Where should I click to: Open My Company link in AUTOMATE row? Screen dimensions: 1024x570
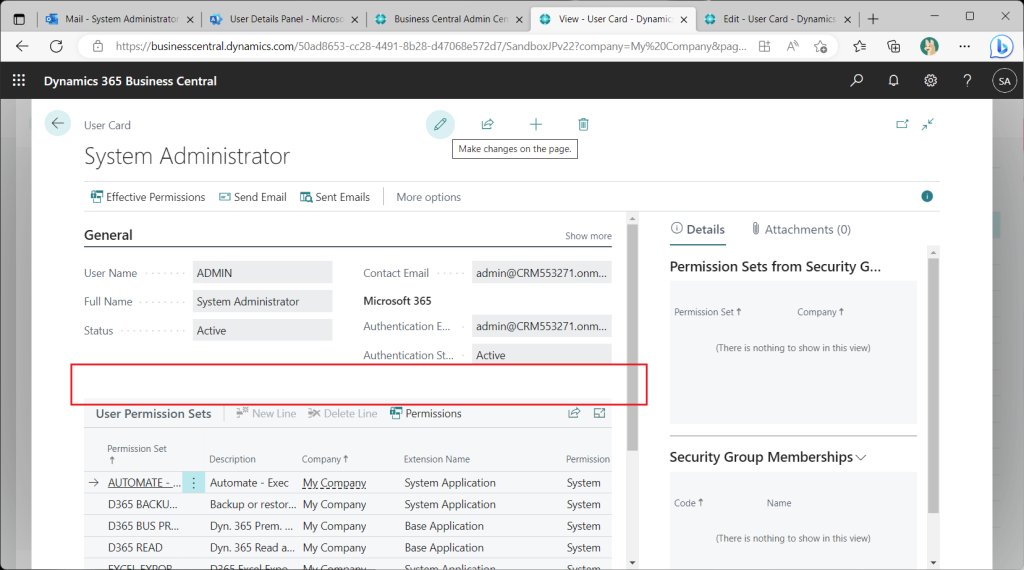click(334, 483)
